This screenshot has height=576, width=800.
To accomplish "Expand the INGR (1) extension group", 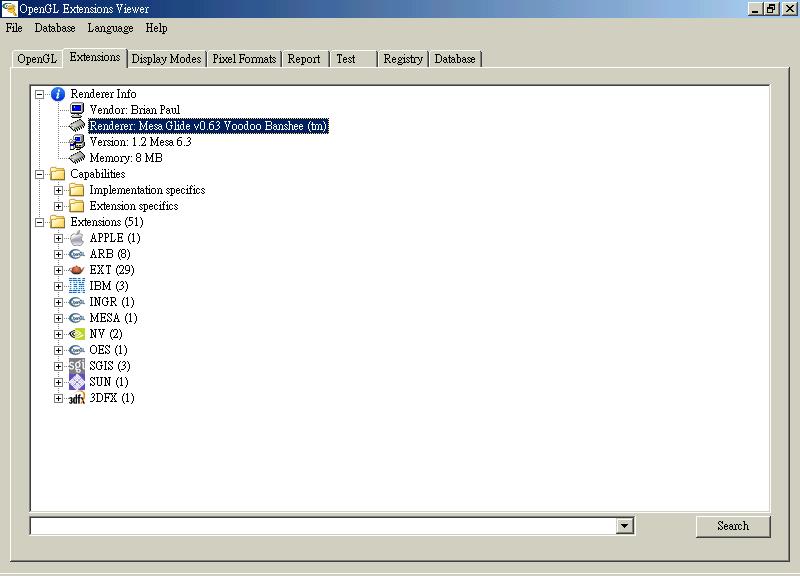I will tap(59, 302).
